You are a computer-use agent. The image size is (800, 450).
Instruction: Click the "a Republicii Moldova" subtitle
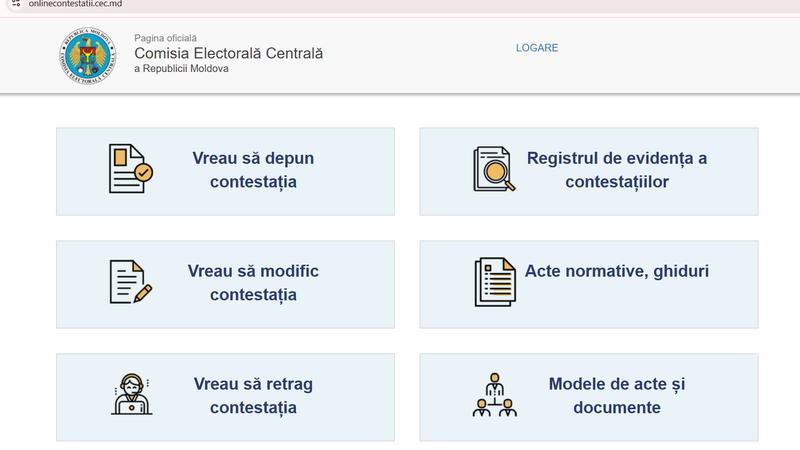pos(181,69)
